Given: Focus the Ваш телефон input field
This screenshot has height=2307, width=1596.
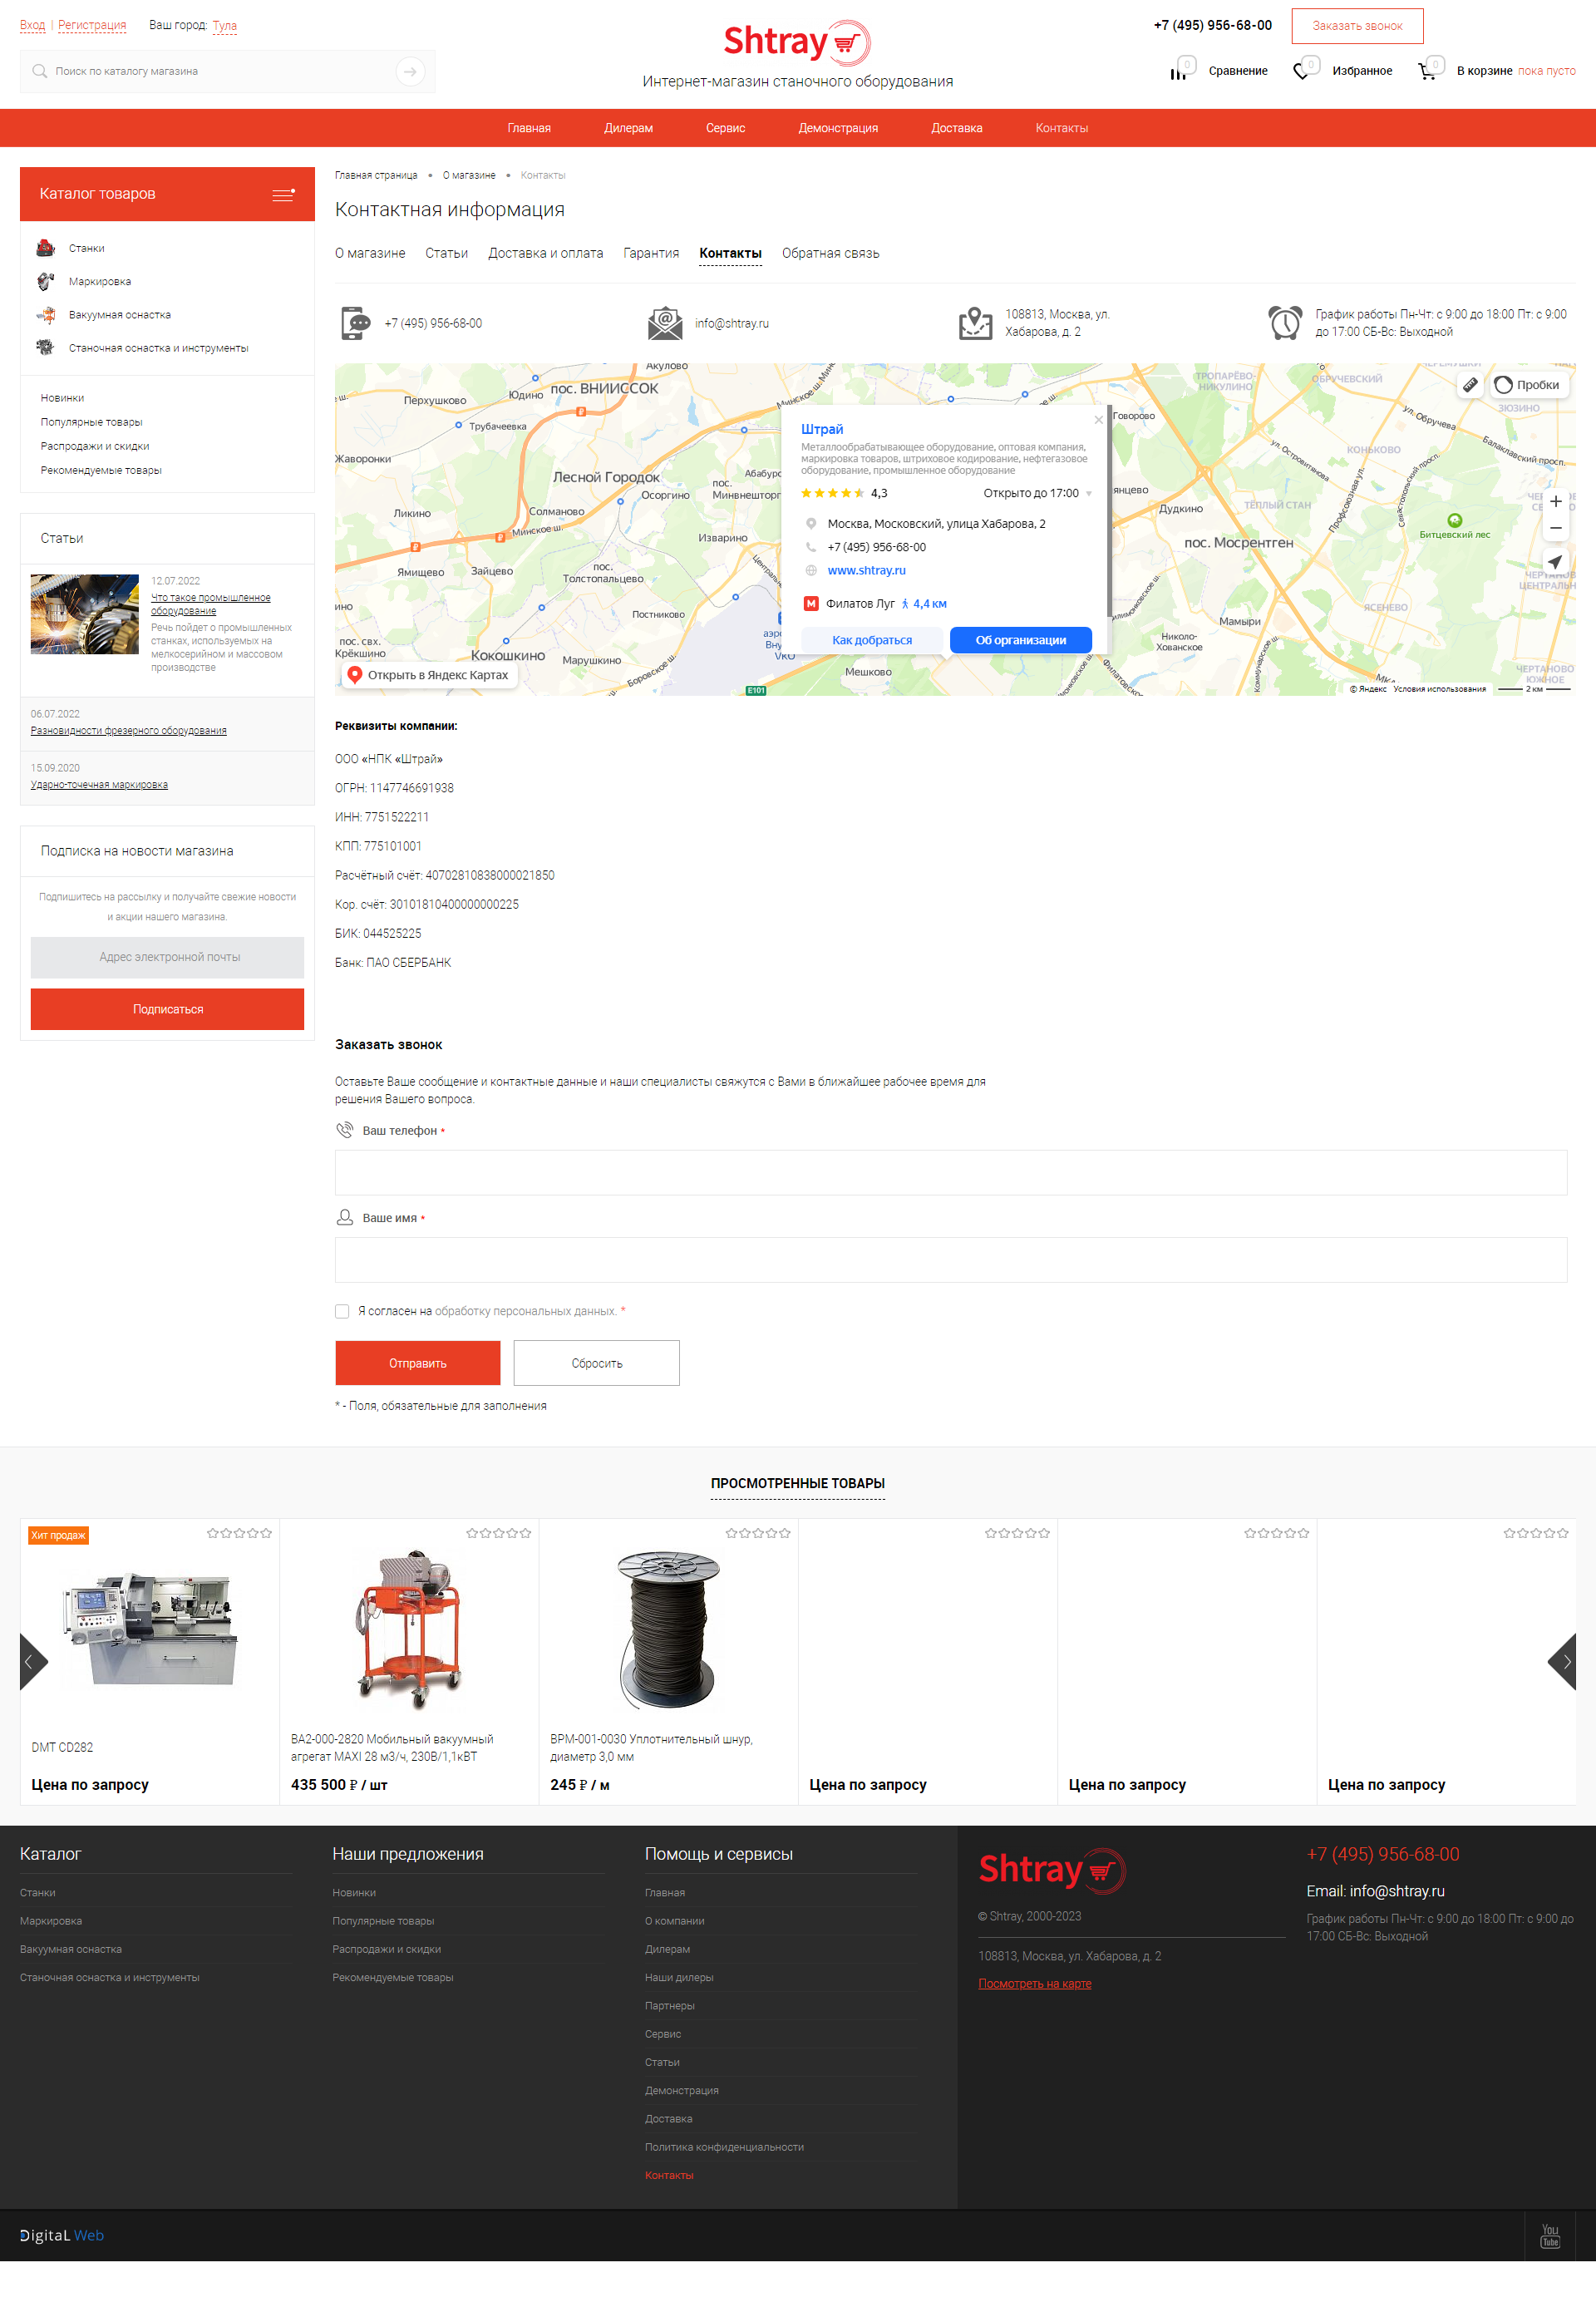Looking at the screenshot, I should (x=950, y=1172).
